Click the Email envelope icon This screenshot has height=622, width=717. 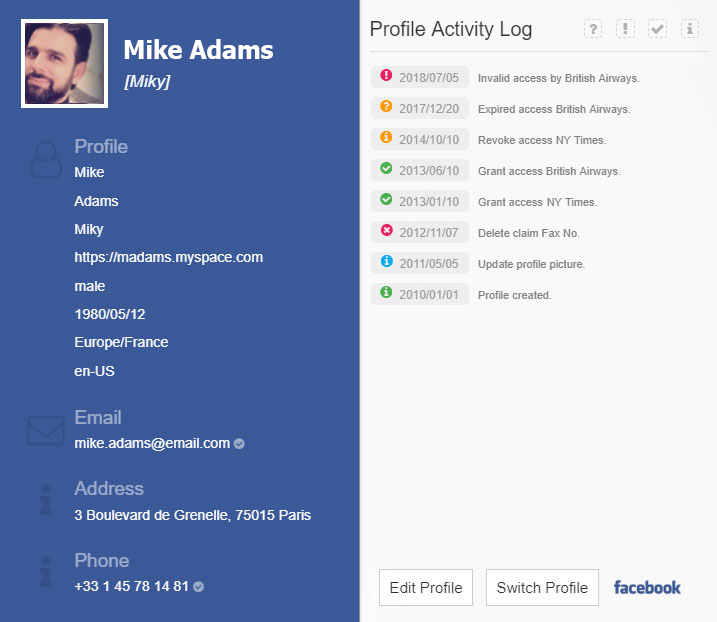tap(45, 431)
